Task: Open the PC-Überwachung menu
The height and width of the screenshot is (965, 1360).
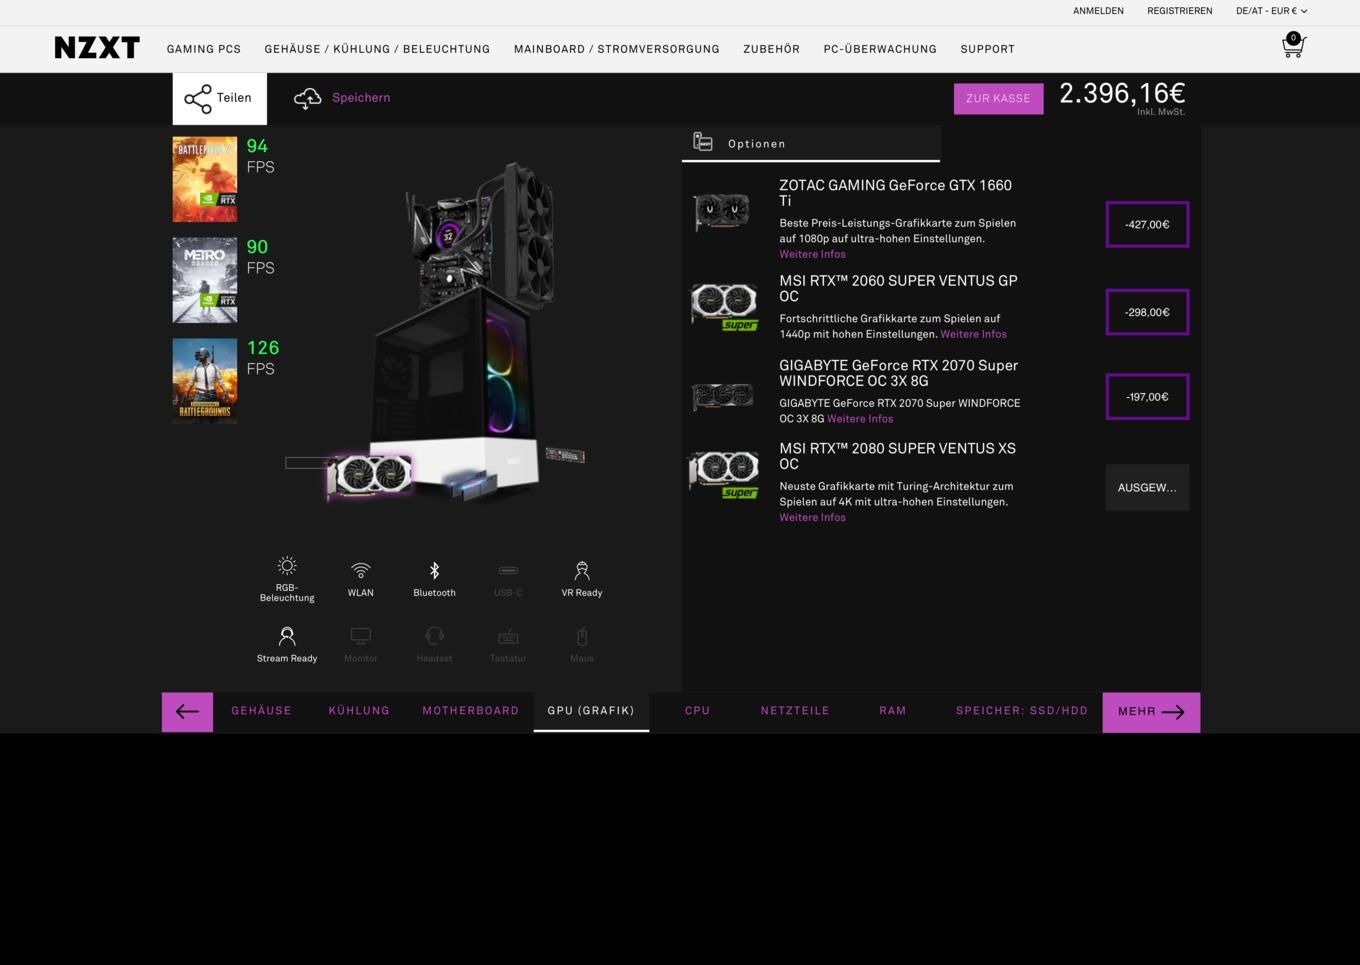Action: [x=880, y=49]
